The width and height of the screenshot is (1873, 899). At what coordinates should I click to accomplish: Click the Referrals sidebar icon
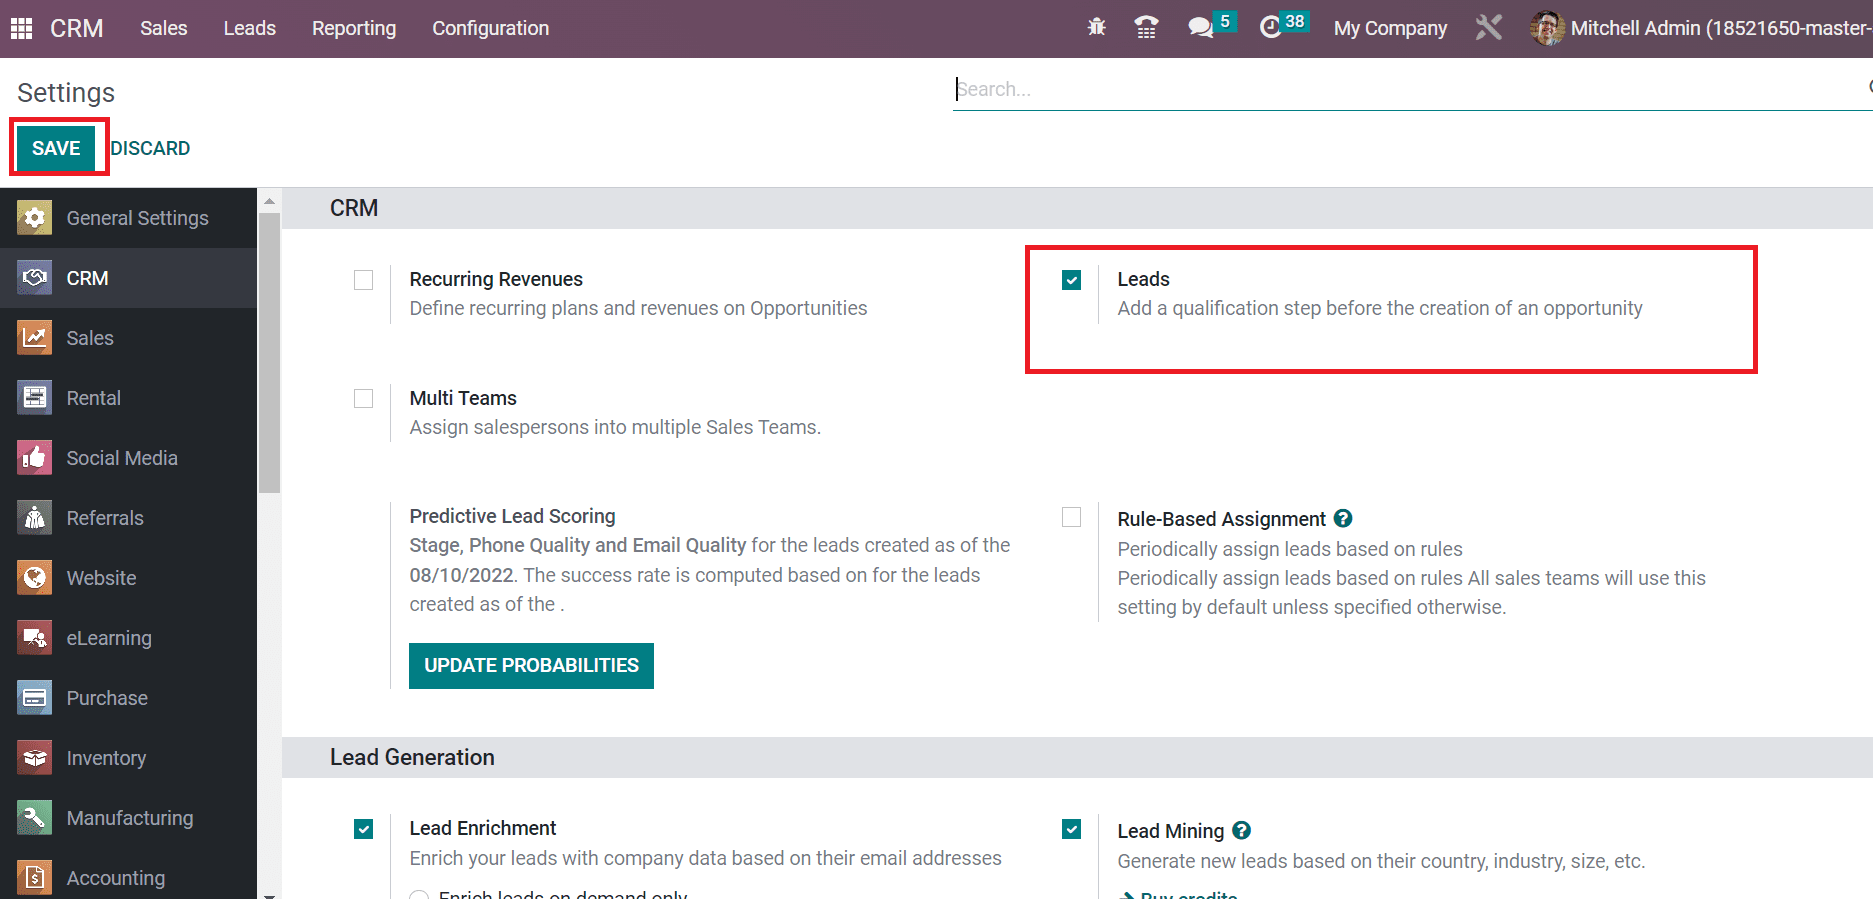coord(35,518)
